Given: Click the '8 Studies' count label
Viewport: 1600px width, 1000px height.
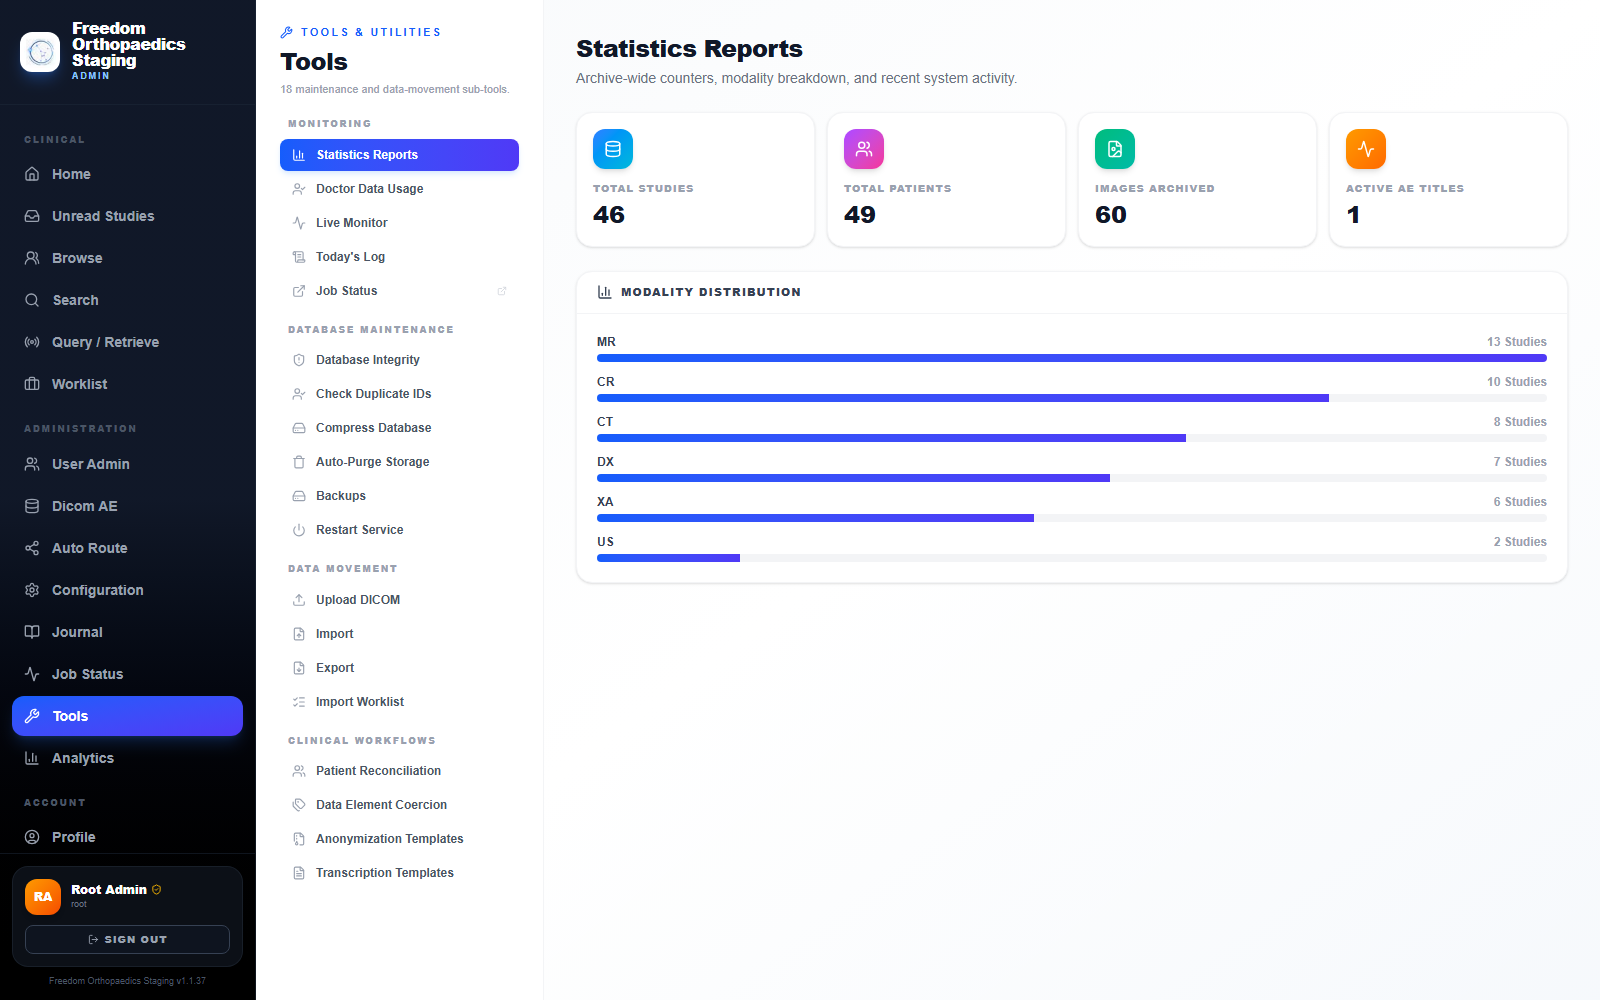Looking at the screenshot, I should coord(1520,422).
